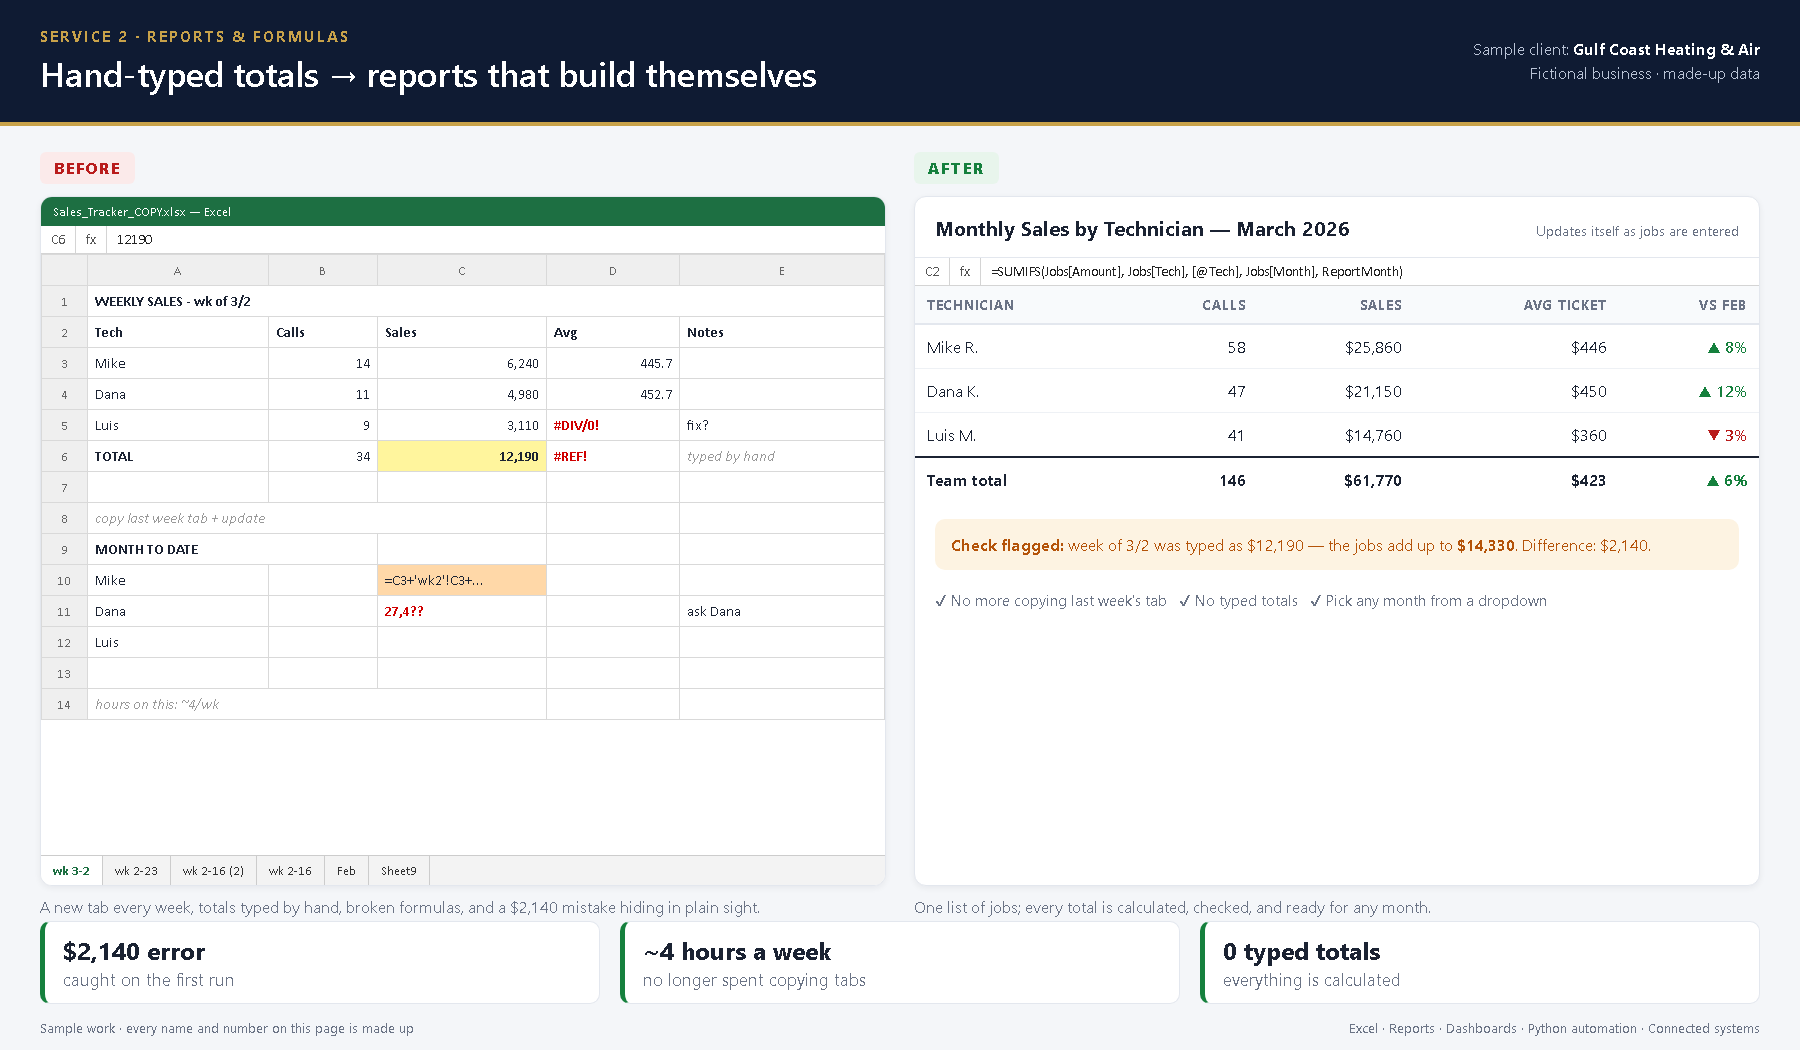Click the Dana K. row name

pyautogui.click(x=953, y=392)
